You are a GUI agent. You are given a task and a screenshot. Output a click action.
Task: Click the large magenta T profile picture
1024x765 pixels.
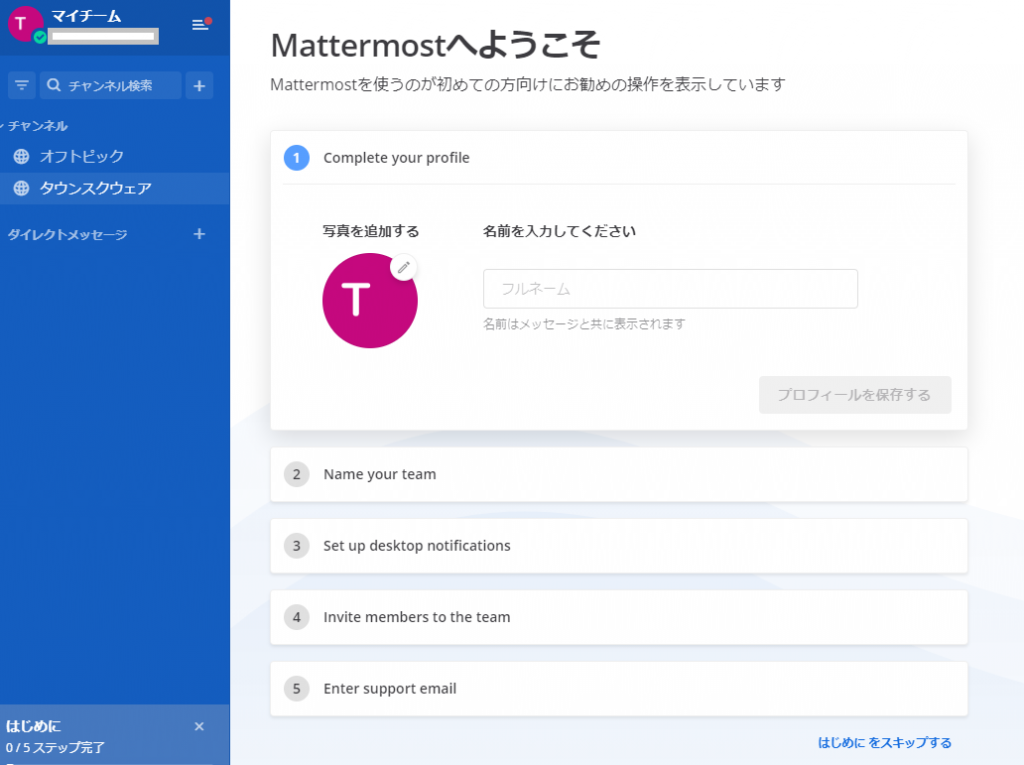[370, 301]
